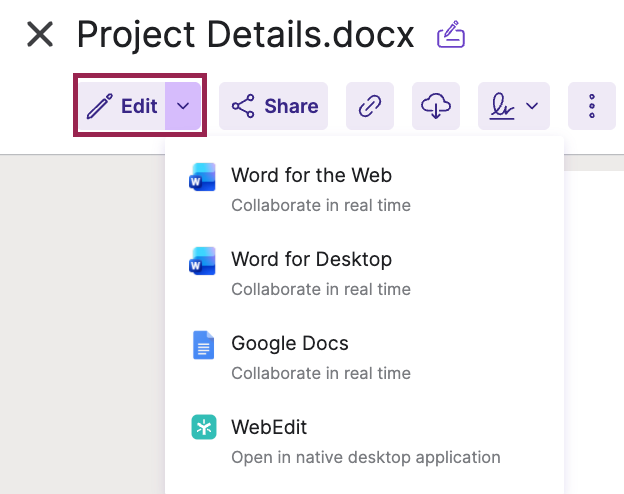Click the WebEdit icon
The width and height of the screenshot is (624, 494).
(x=204, y=427)
